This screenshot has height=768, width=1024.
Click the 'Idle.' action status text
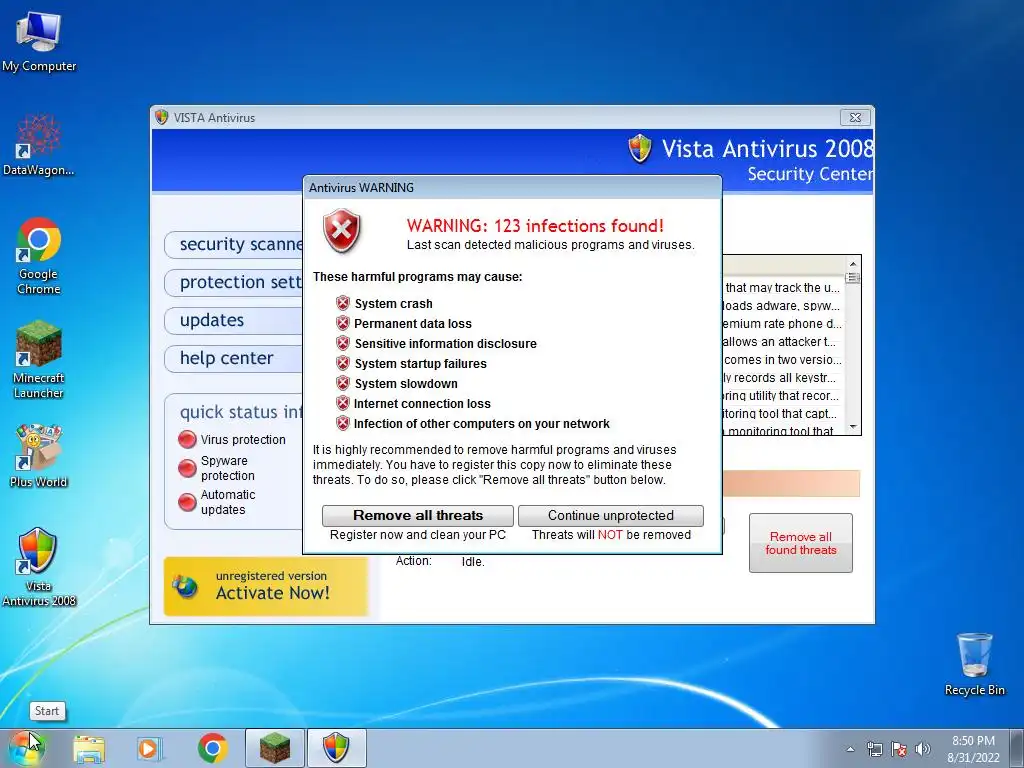pos(473,562)
